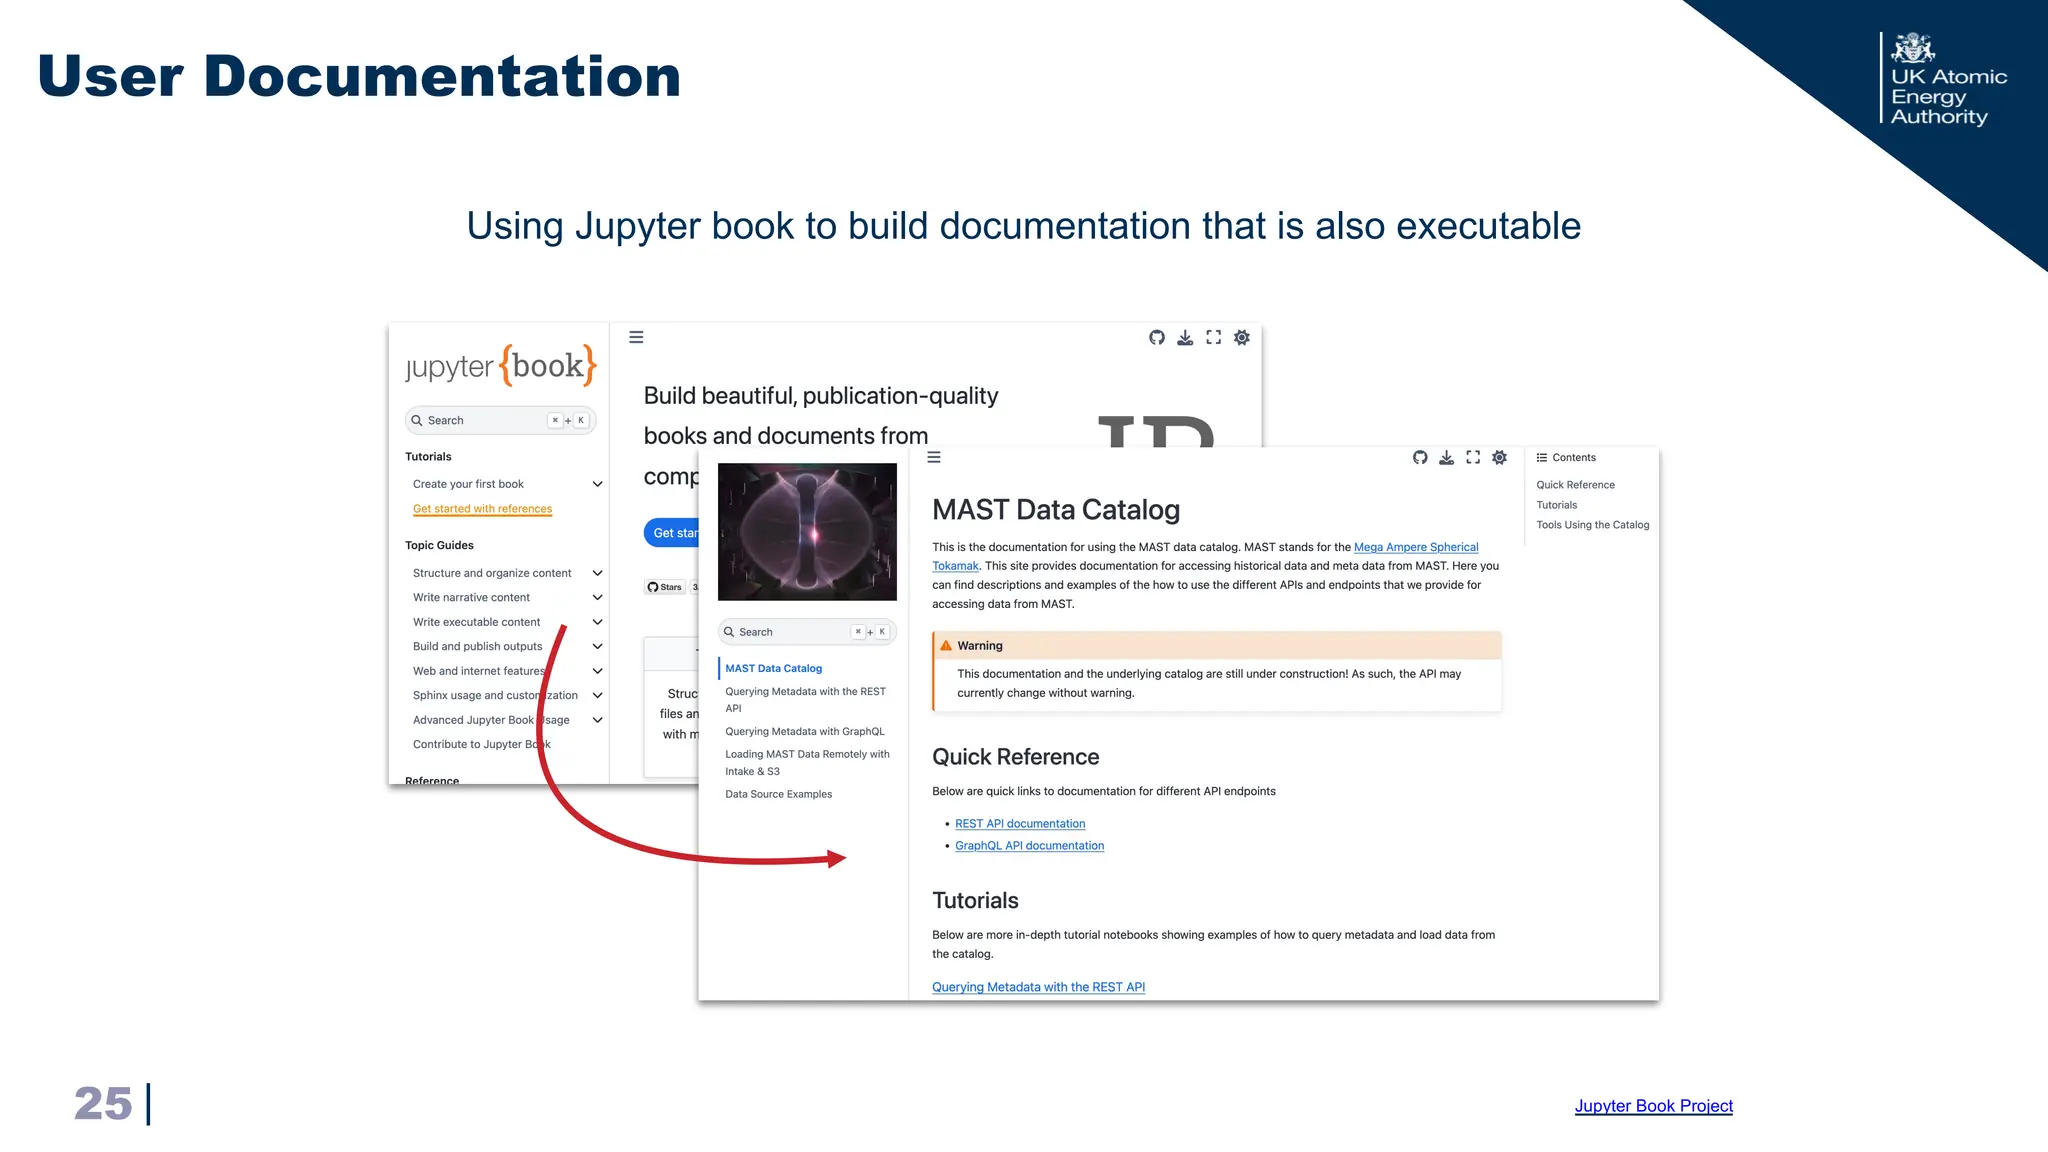Open Querying Metadata with the REST API sidebar item
The image size is (2048, 1152).
tap(805, 700)
